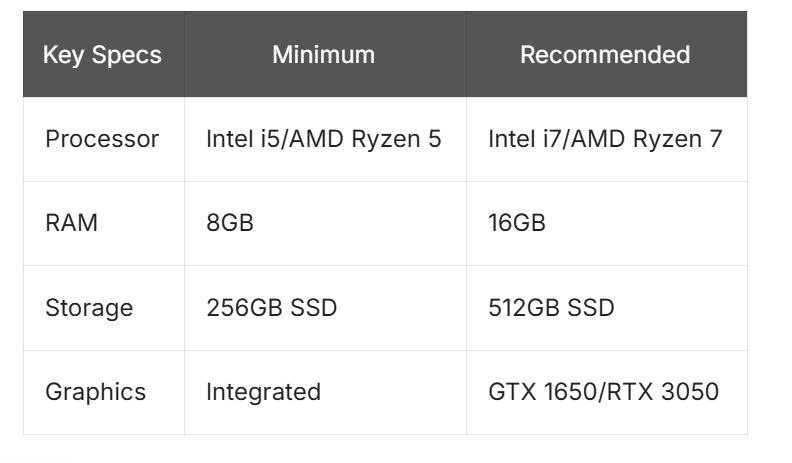Select the Storage row label
792x463 pixels.
point(89,307)
